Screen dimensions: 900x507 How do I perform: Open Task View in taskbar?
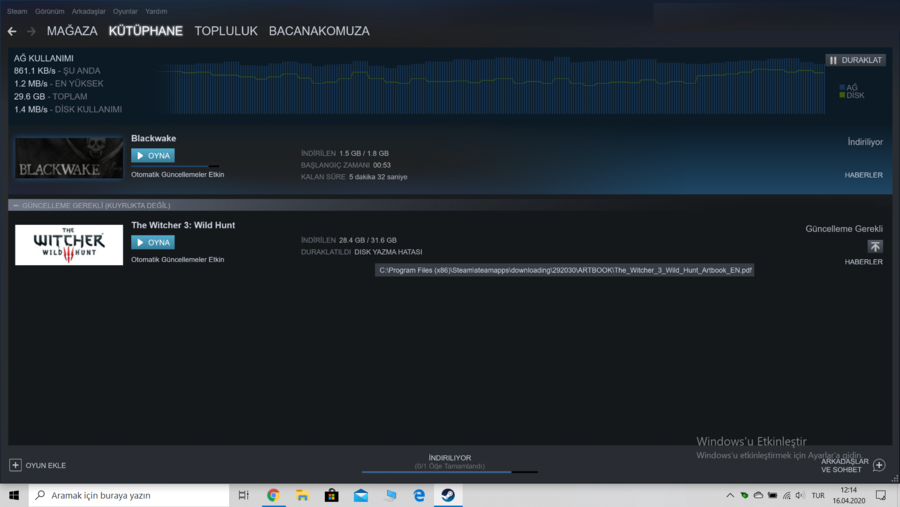(x=243, y=495)
